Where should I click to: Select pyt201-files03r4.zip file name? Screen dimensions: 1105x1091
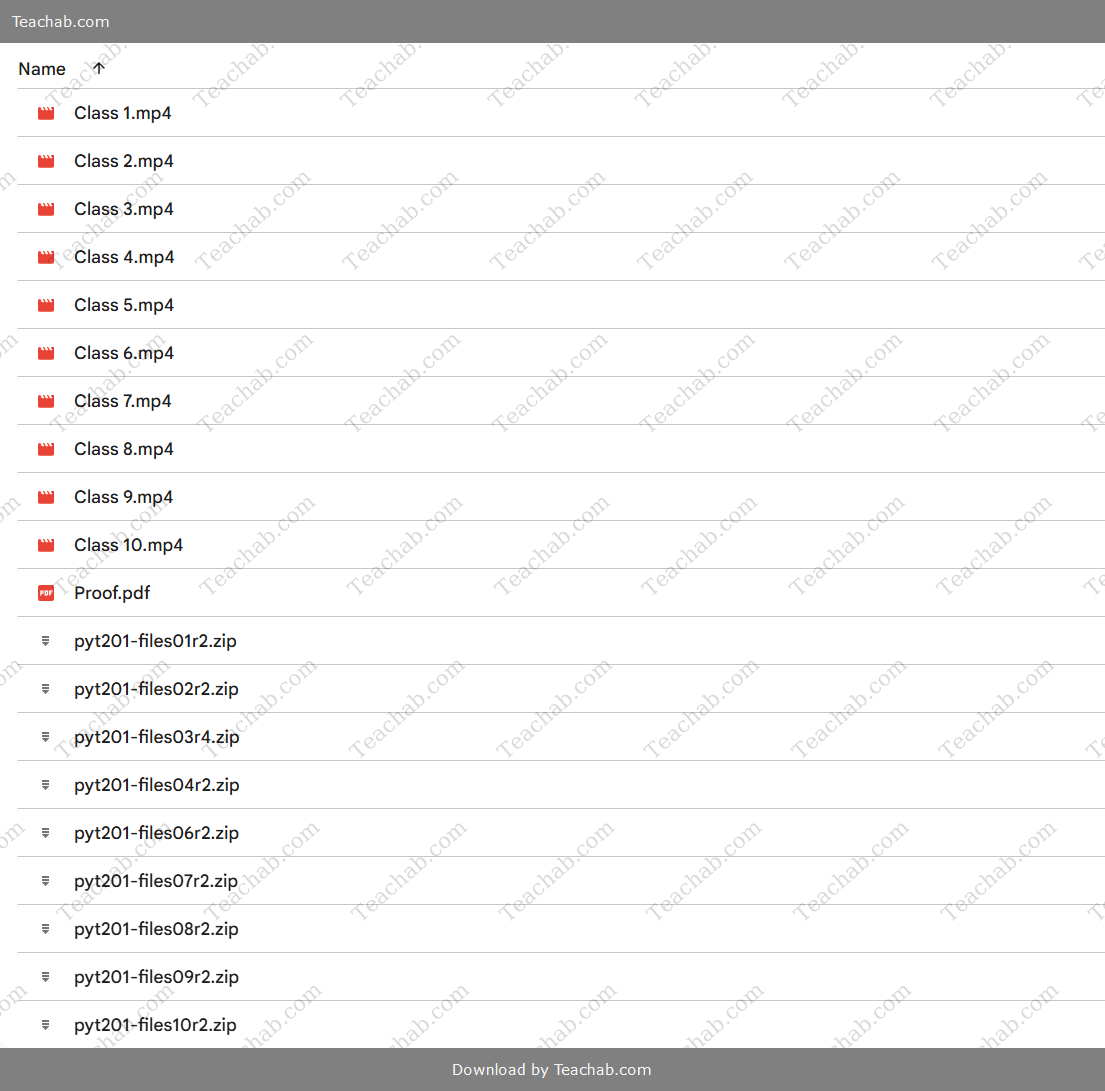157,737
